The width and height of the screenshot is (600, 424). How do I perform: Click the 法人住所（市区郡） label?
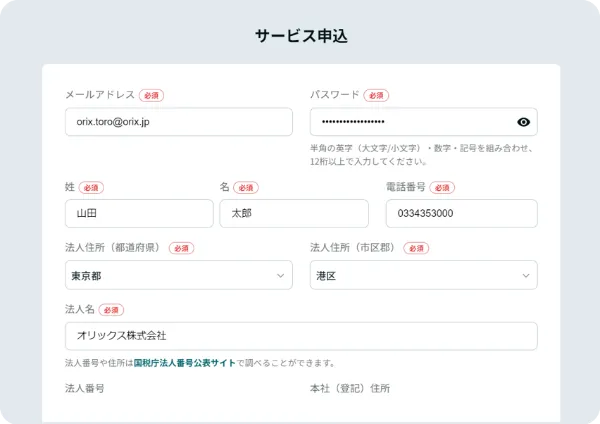354,248
